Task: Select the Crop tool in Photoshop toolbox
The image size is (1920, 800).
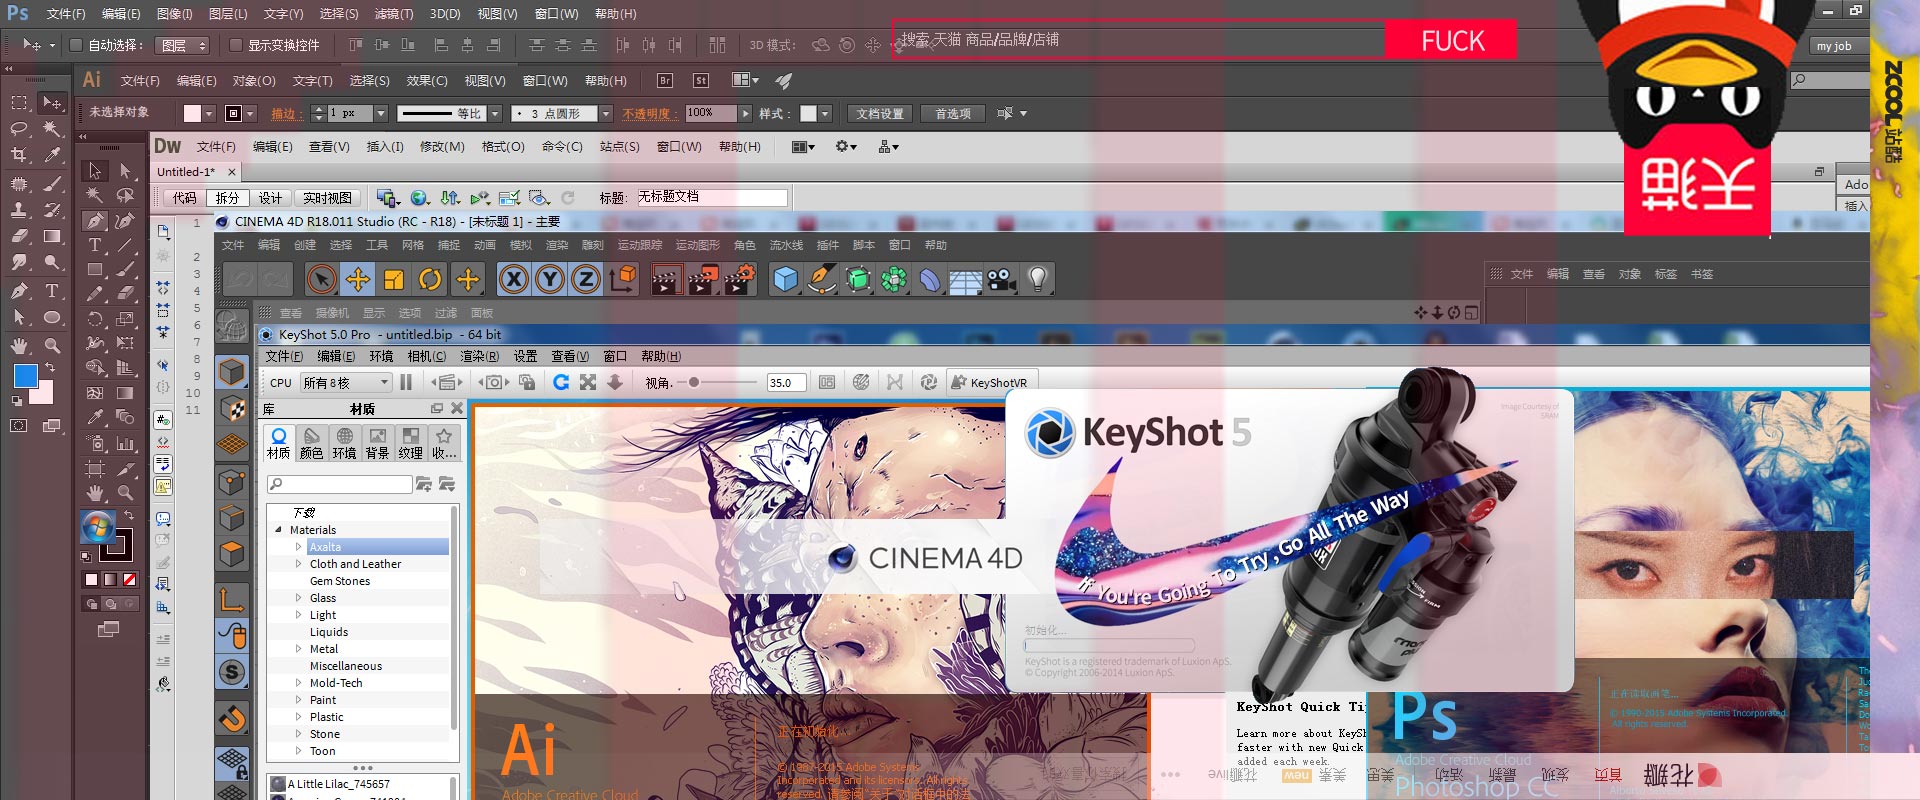Action: (x=19, y=155)
